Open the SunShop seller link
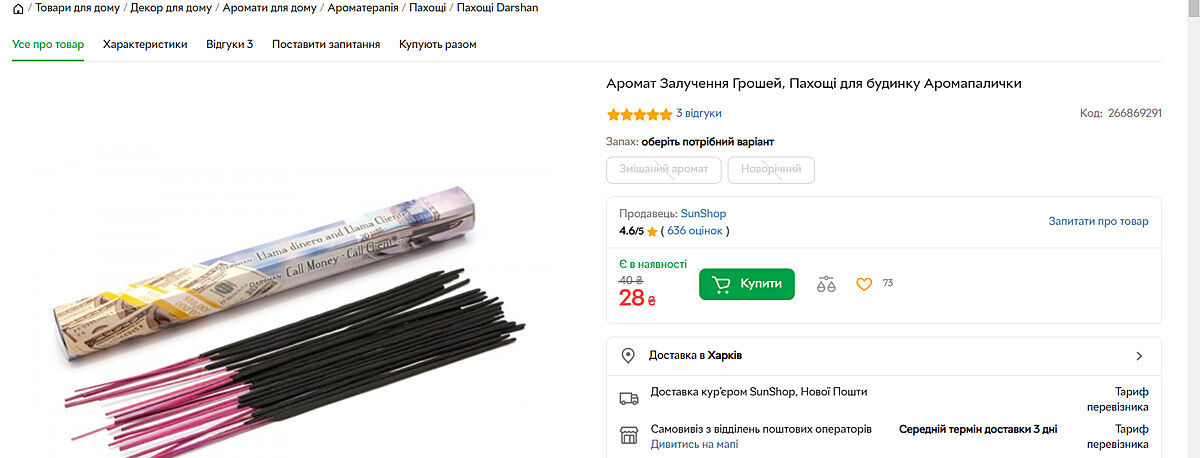1200x458 pixels. [703, 213]
